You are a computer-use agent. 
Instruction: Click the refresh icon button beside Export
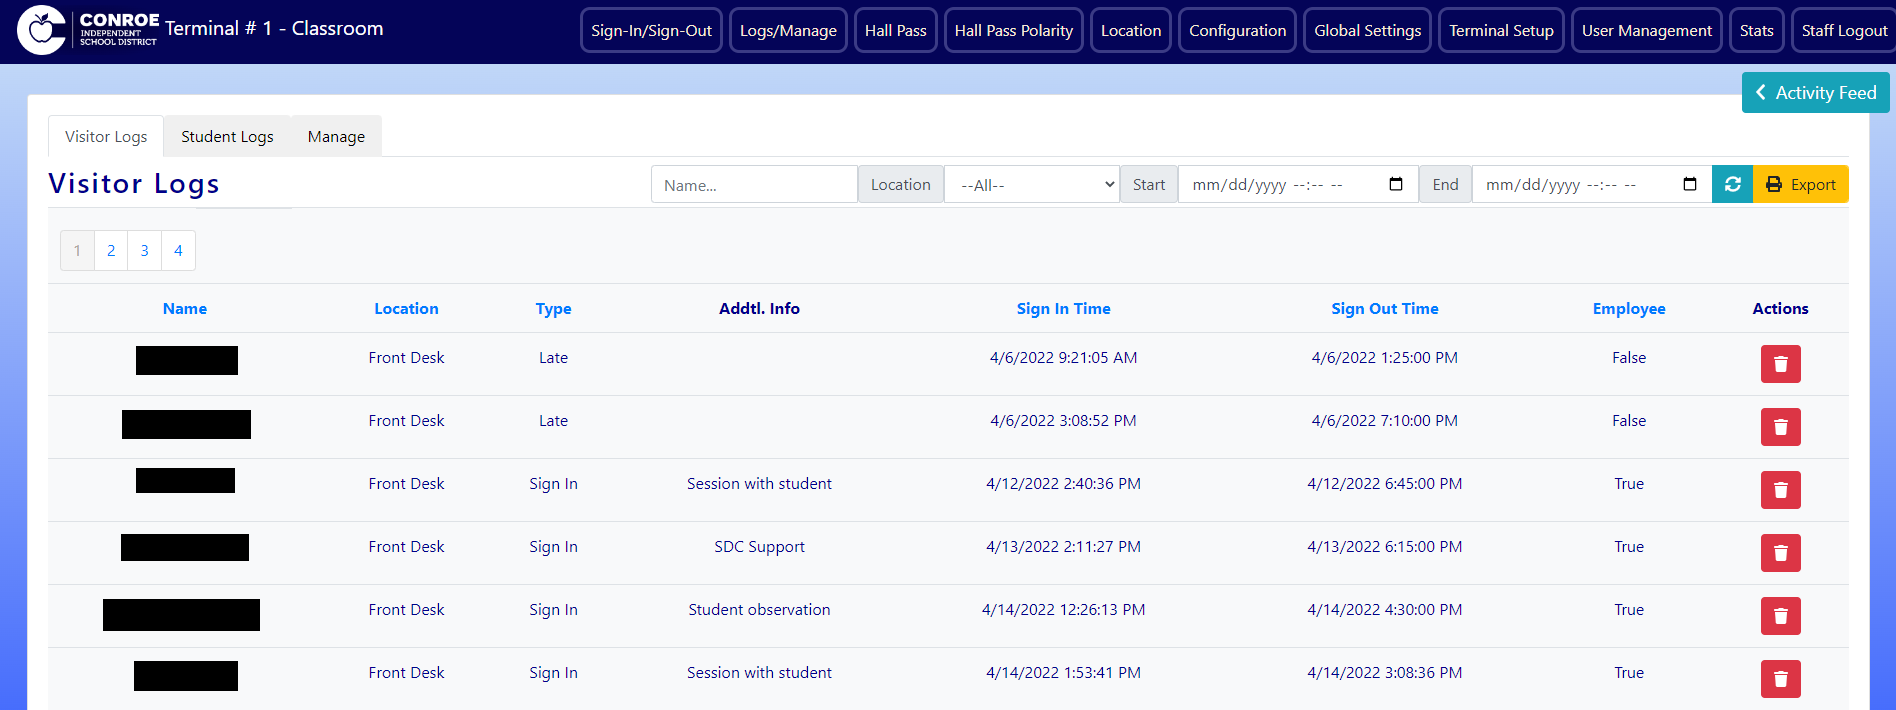1732,185
